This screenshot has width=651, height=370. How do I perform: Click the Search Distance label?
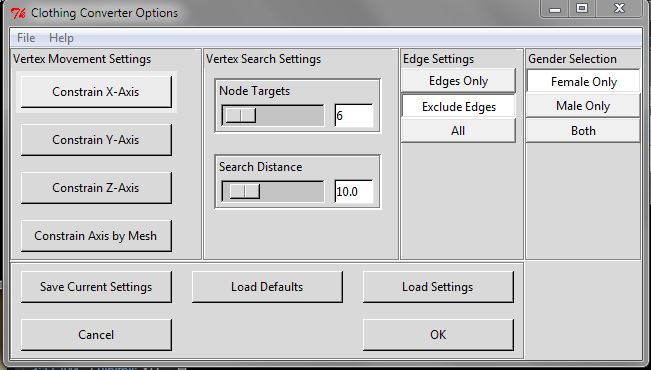click(261, 167)
